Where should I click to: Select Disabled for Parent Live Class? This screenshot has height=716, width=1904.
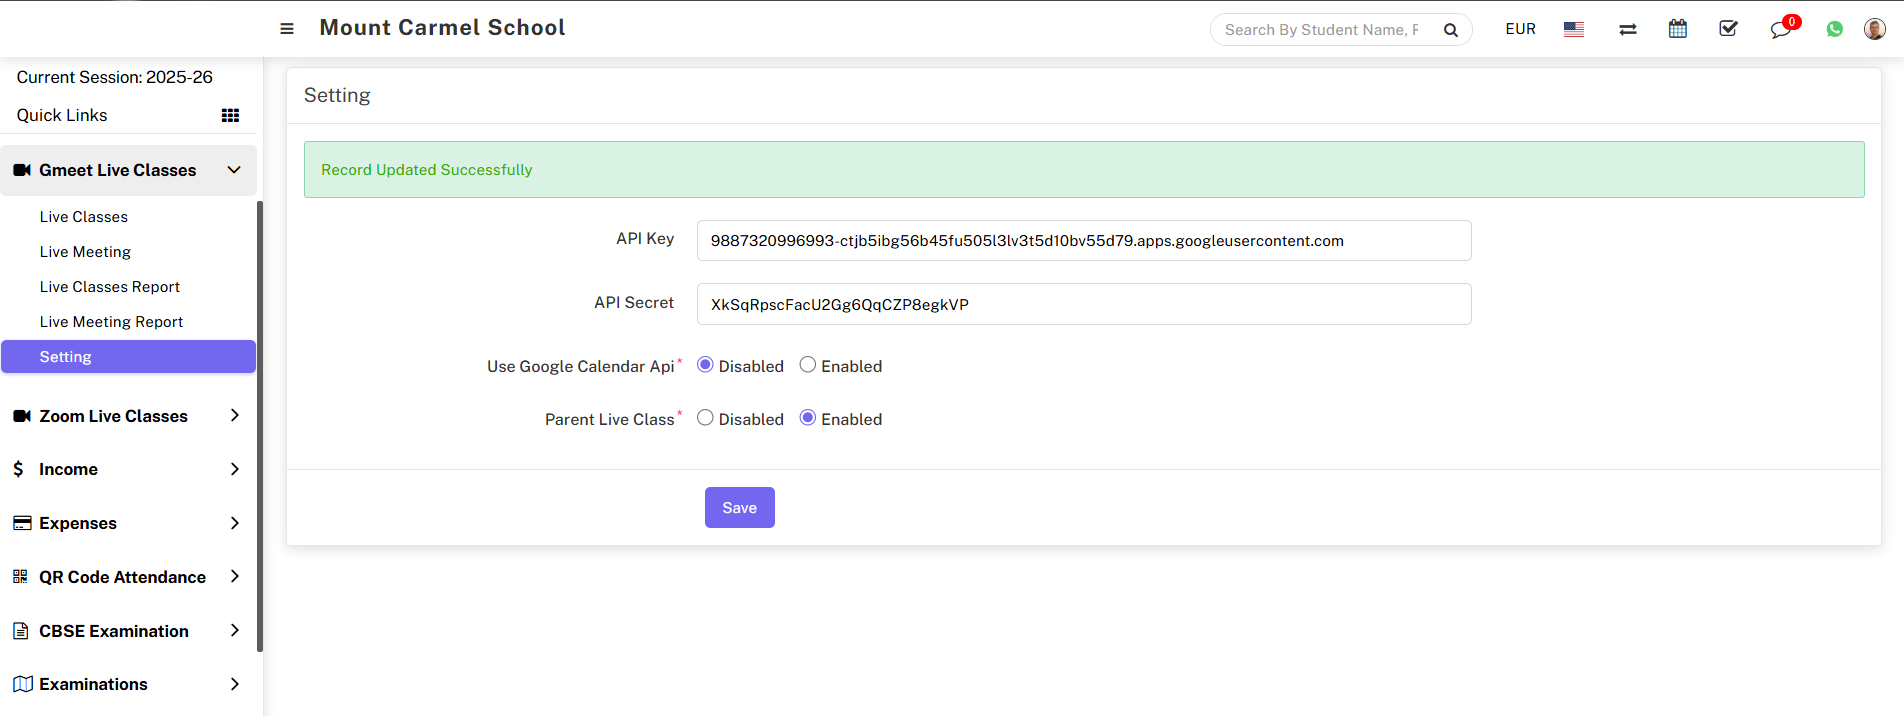[x=705, y=418]
